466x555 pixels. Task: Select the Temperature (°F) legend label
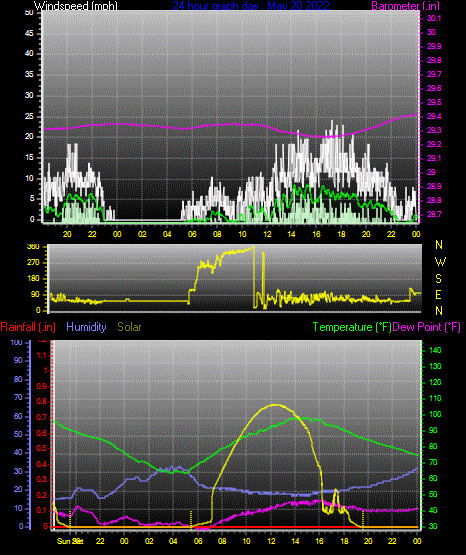tap(352, 327)
